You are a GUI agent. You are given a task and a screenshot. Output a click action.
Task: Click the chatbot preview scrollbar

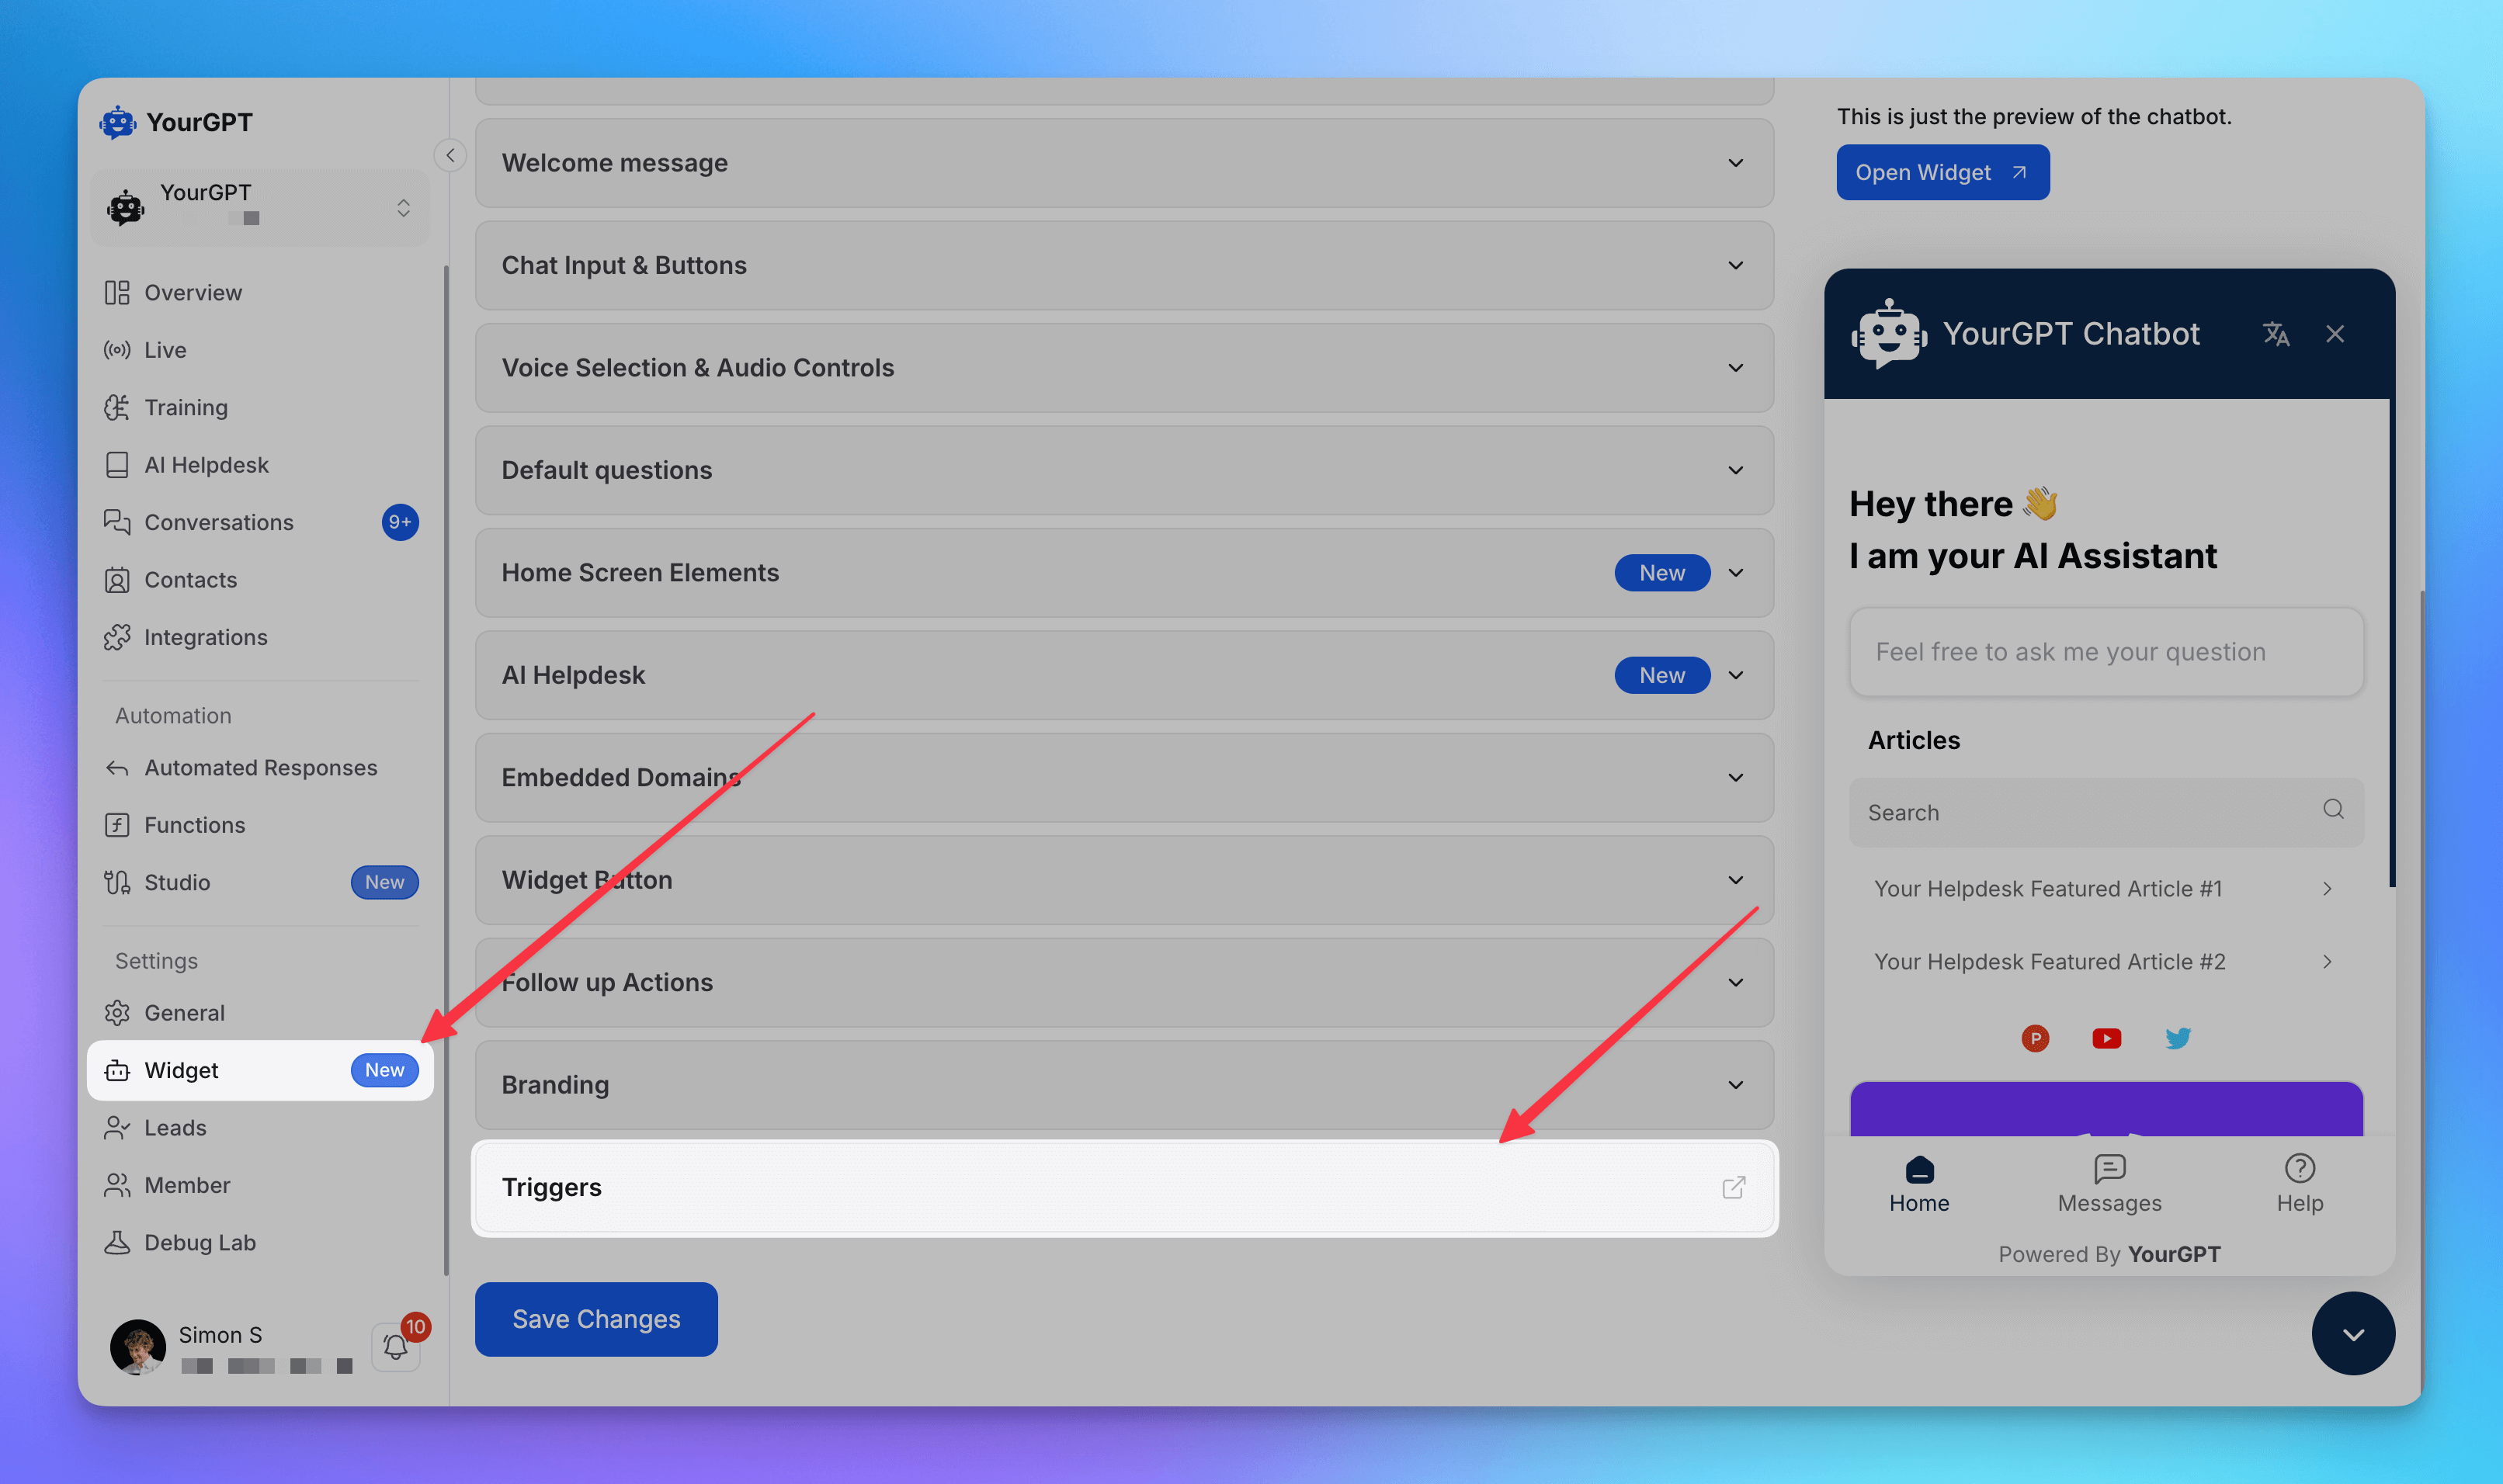tap(2392, 643)
